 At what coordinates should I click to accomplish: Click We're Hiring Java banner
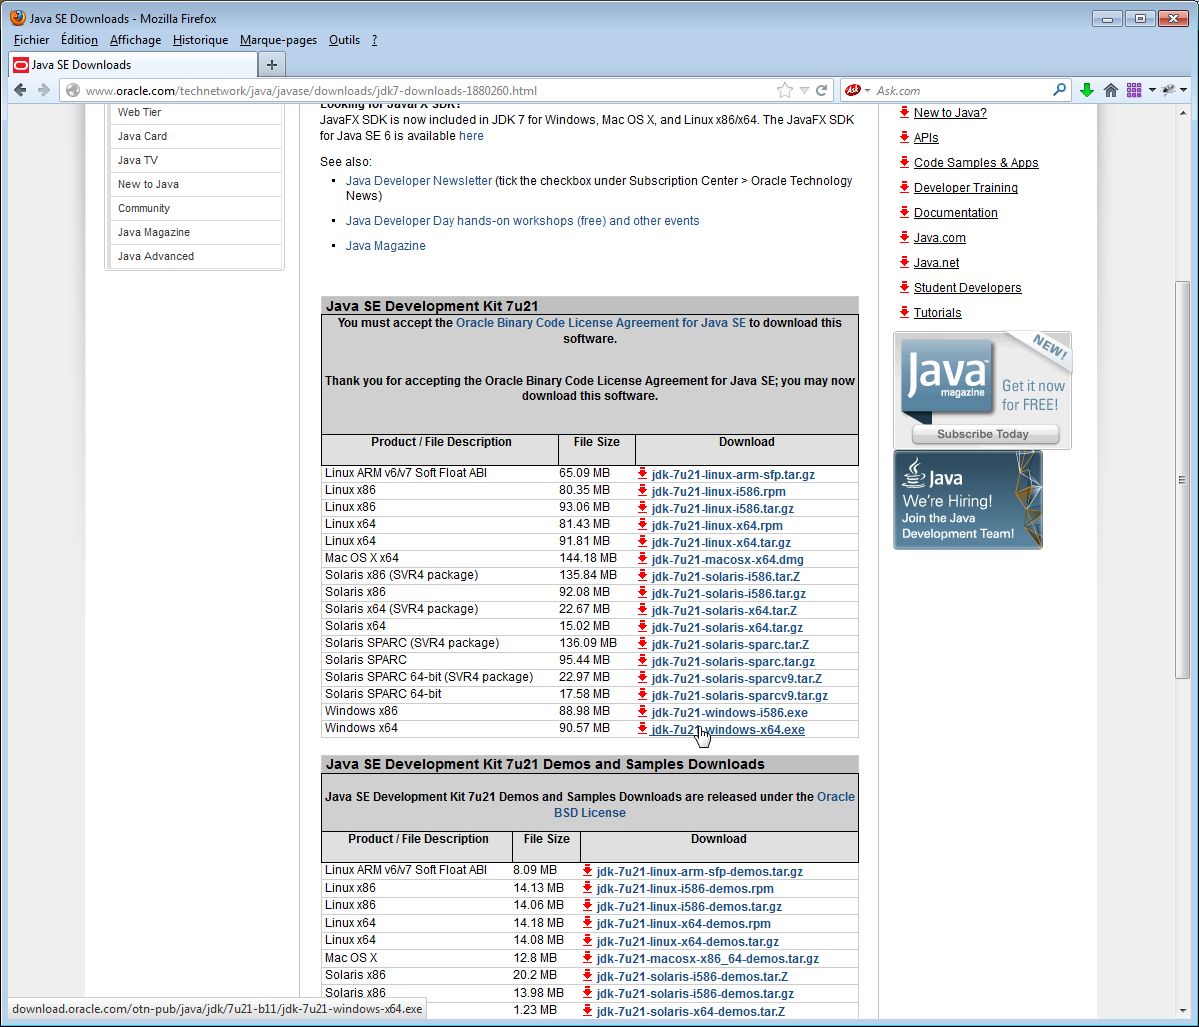pyautogui.click(x=967, y=499)
